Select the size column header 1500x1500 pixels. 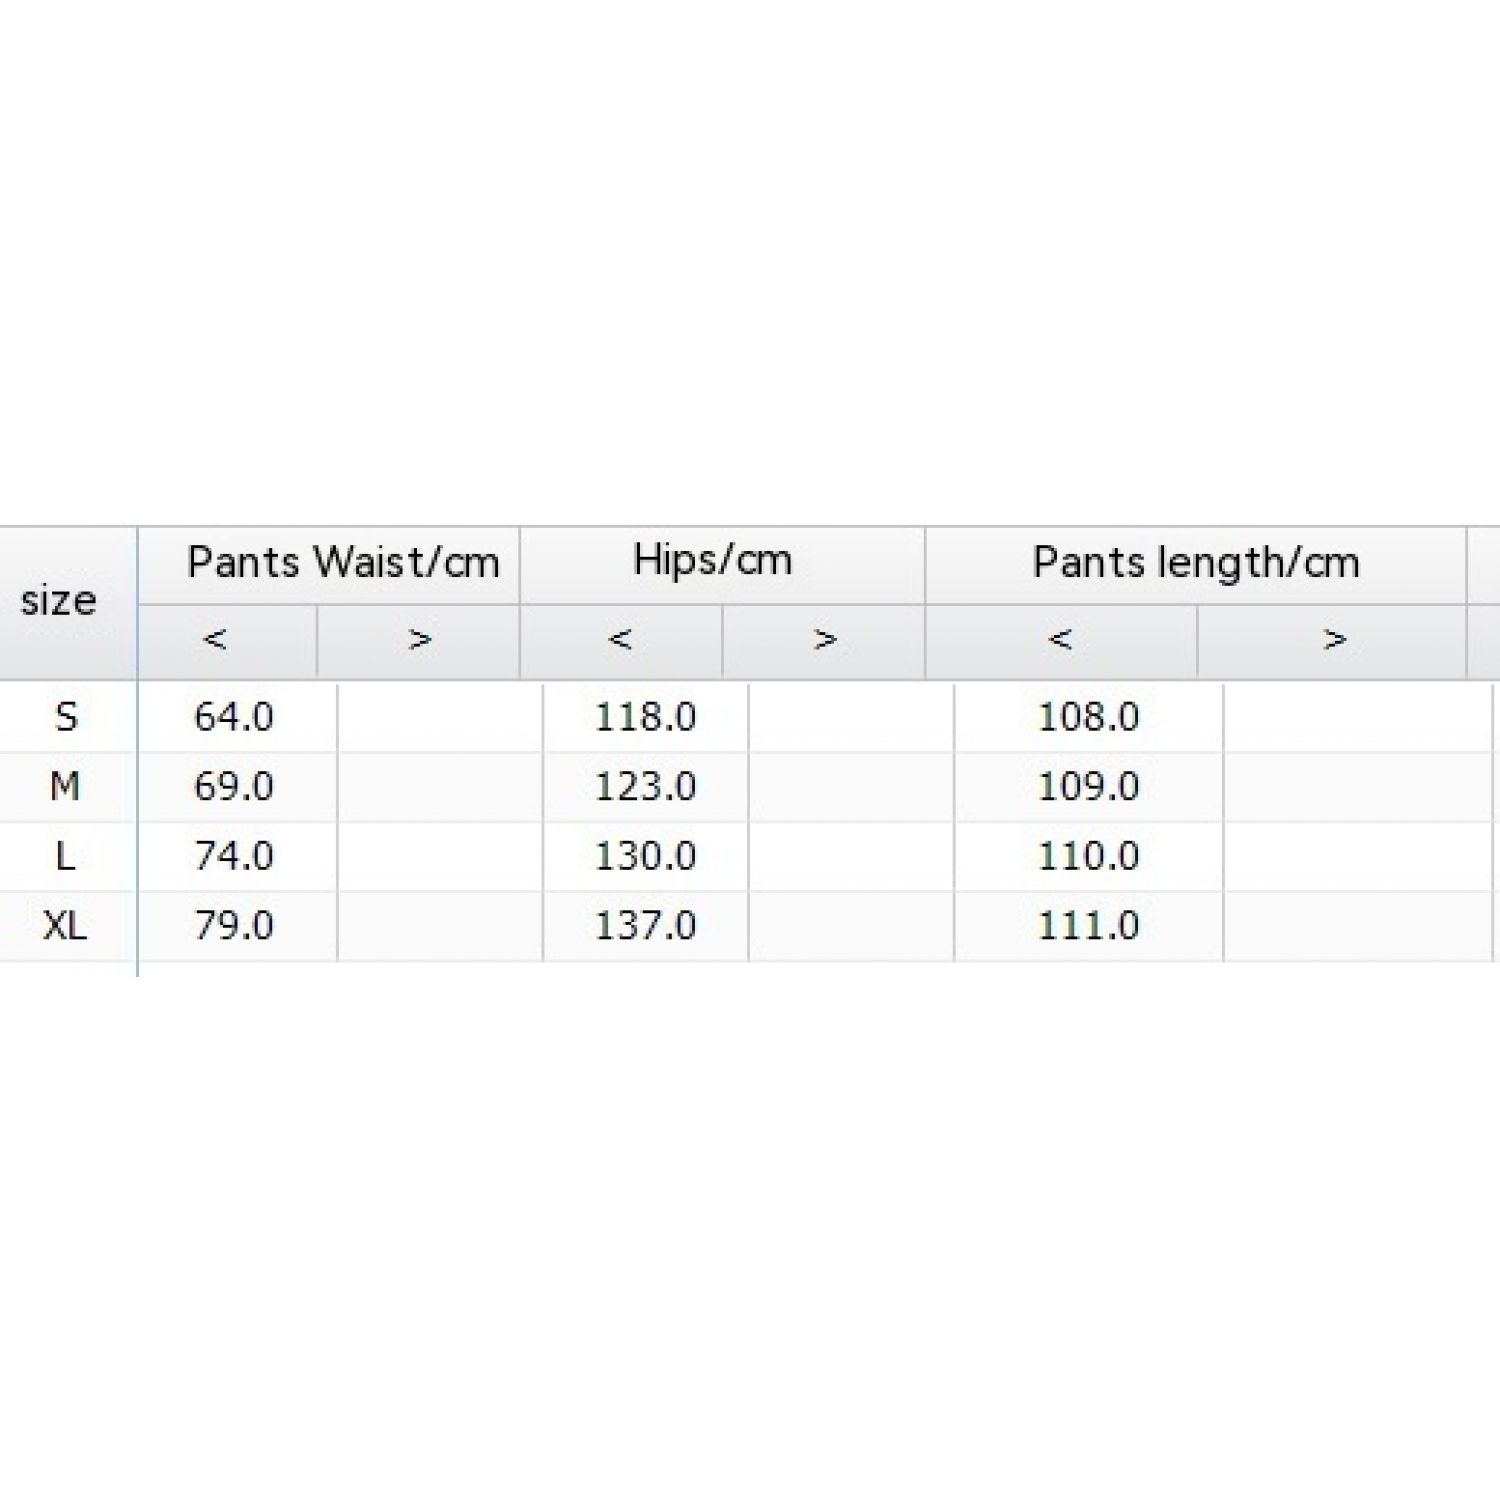click(x=59, y=601)
